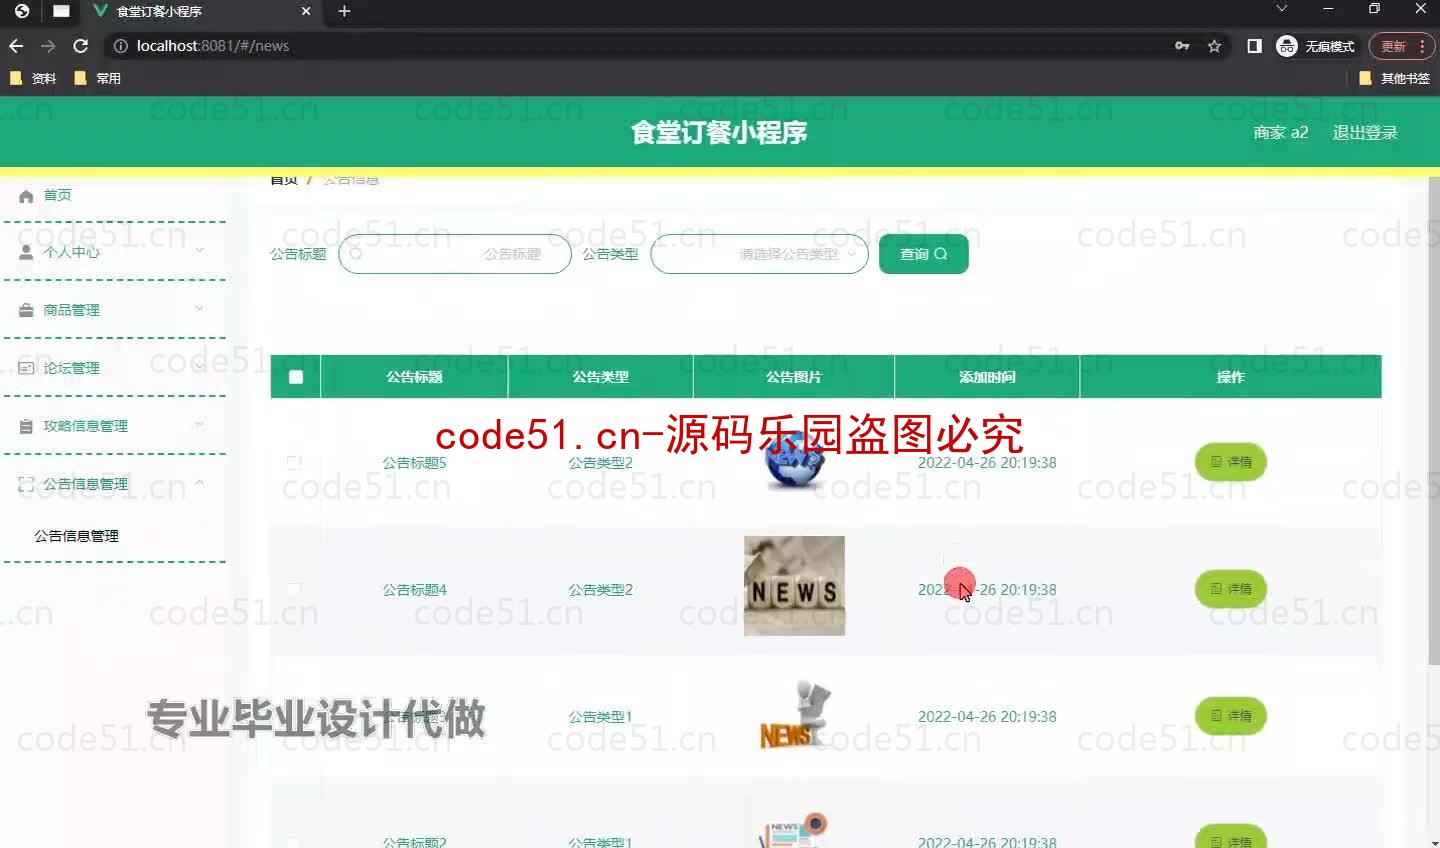The image size is (1440, 848).
Task: Click the 公告标题4 title cell
Action: click(x=414, y=590)
